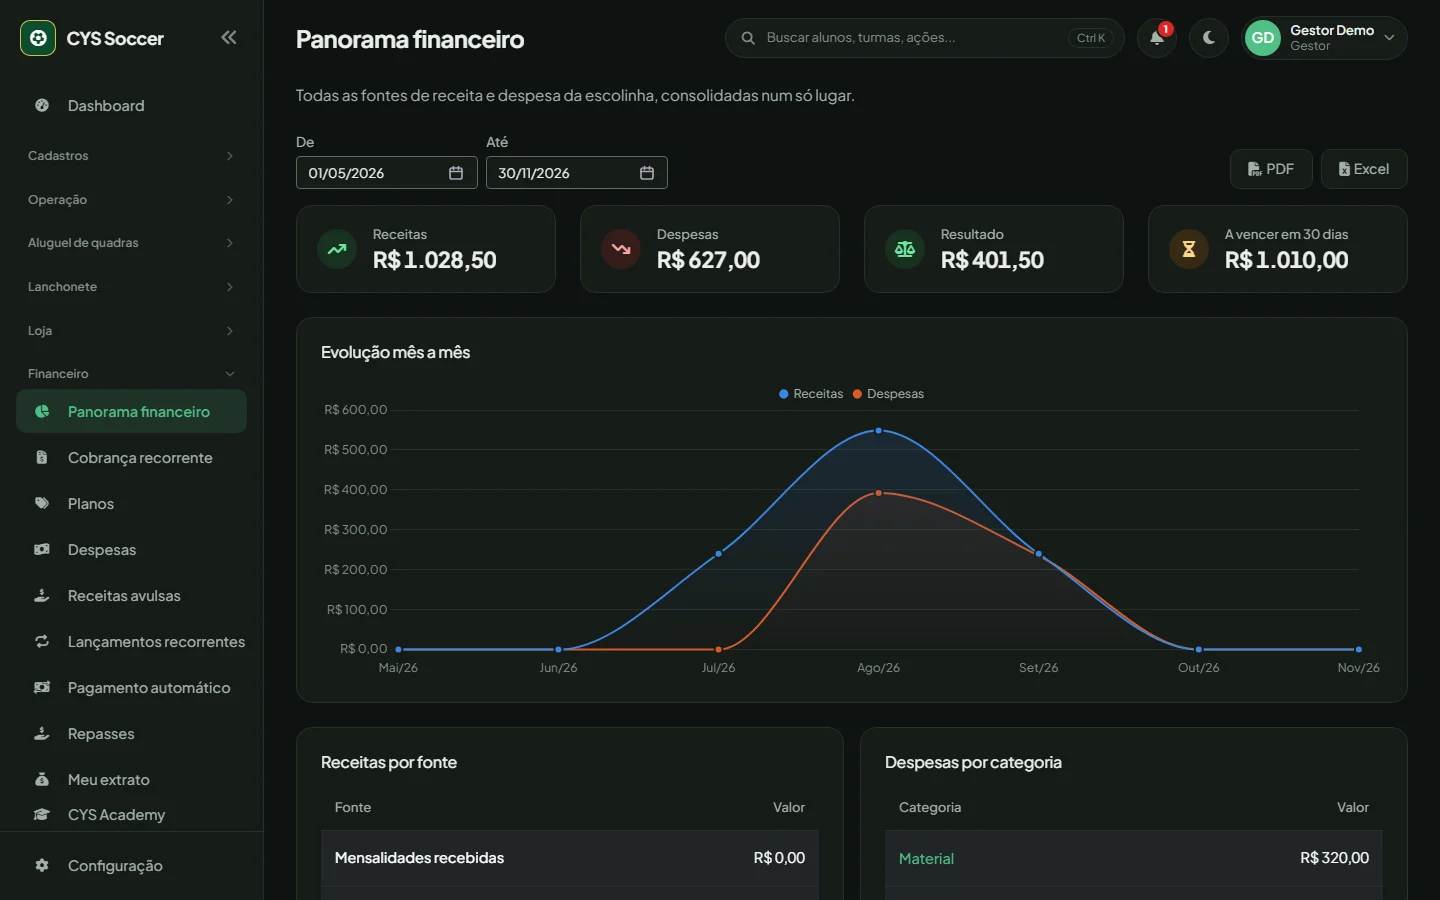Open Dashboard from sidebar
This screenshot has width=1440, height=900.
pyautogui.click(x=131, y=106)
